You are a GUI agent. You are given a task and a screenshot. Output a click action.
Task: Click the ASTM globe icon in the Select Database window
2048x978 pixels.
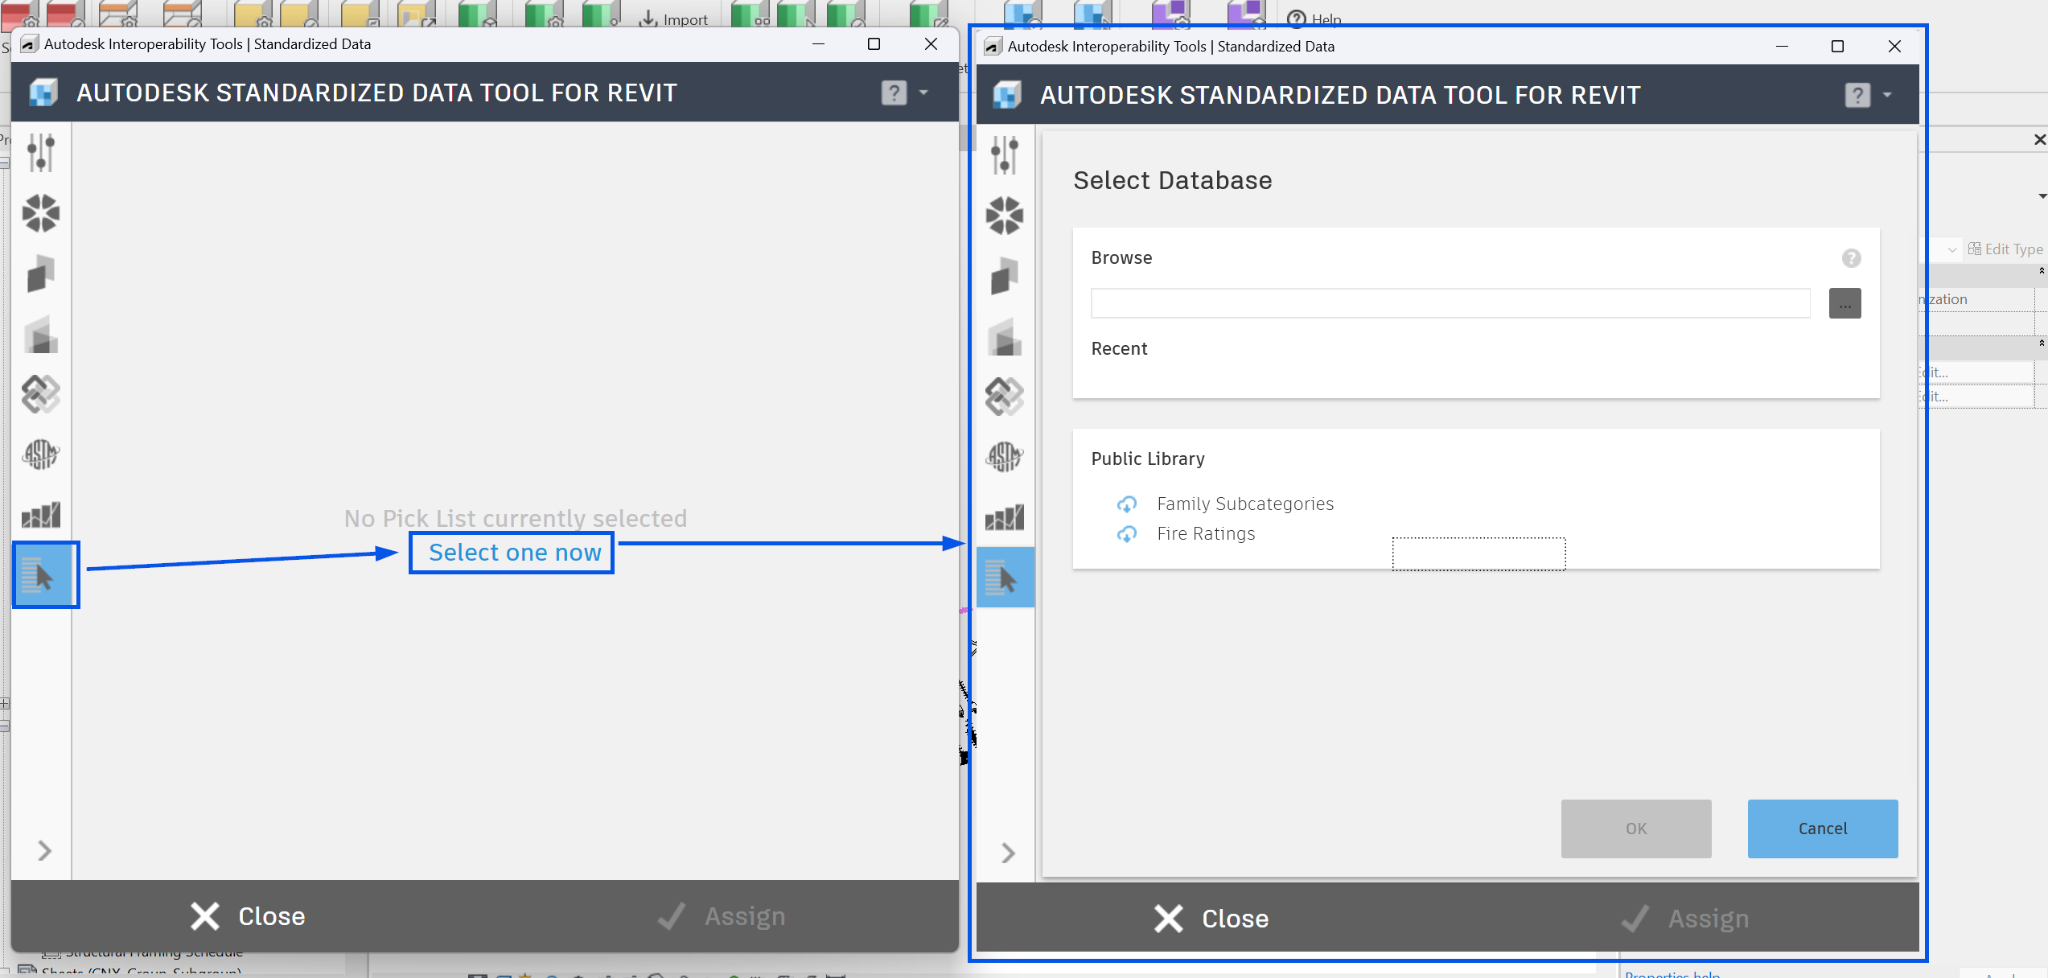coord(1005,457)
